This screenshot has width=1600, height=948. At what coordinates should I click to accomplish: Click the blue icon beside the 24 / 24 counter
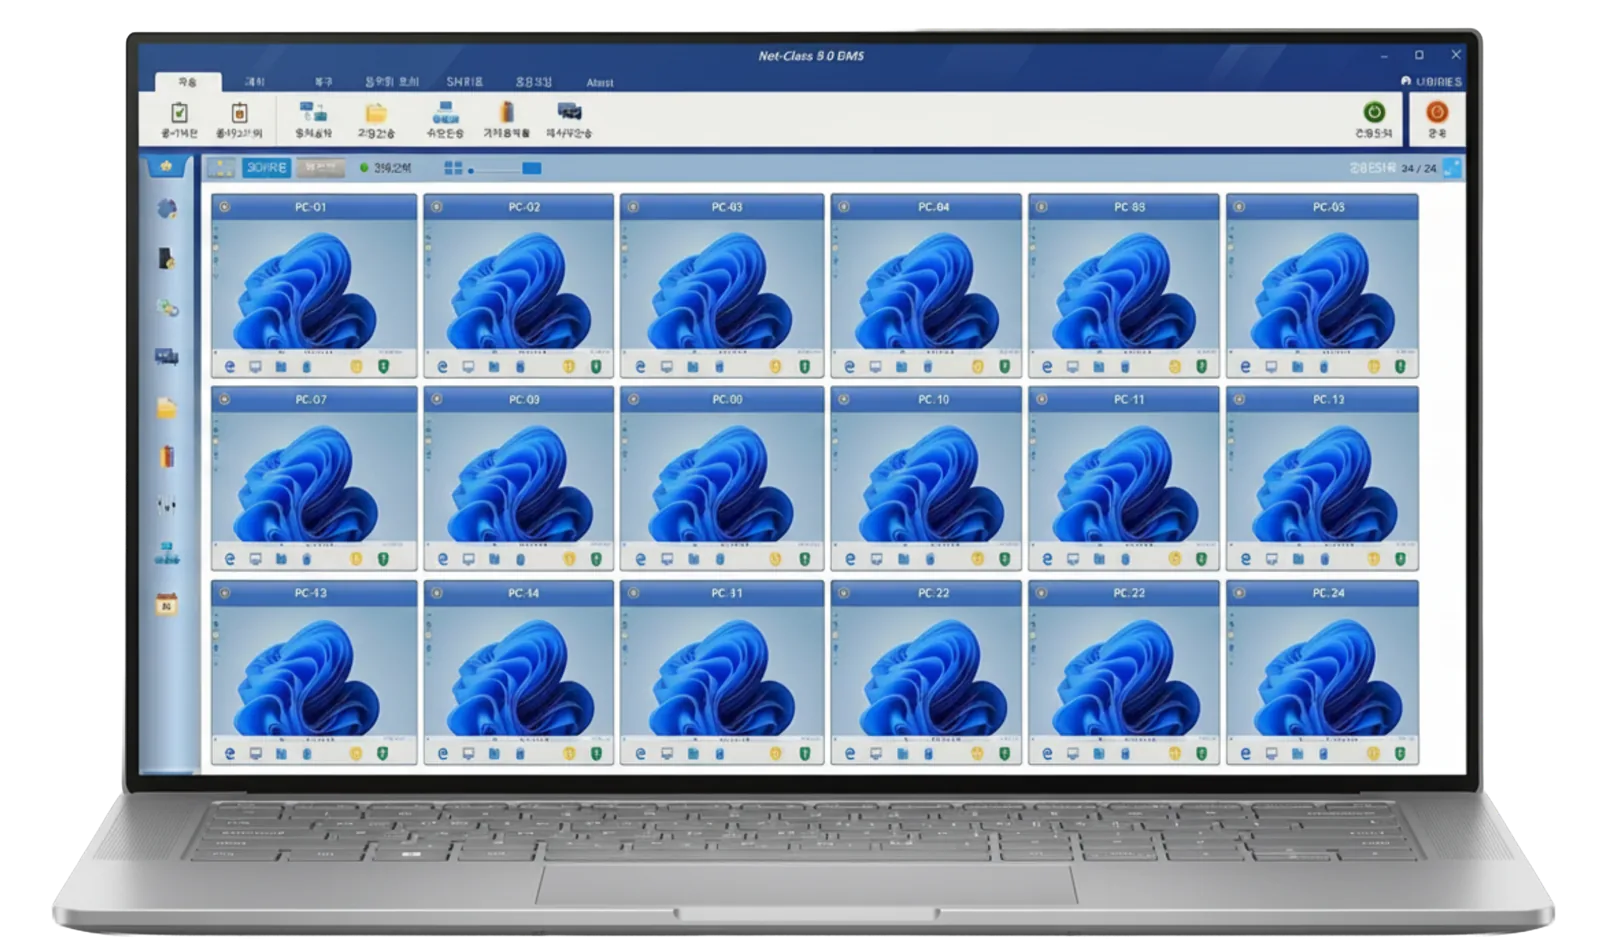pyautogui.click(x=1452, y=168)
